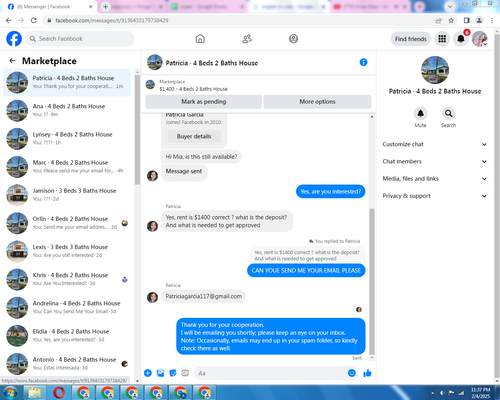This screenshot has height=400, width=500.
Task: Click Patricia's listing thumbnail in right panel
Action: pos(435,70)
